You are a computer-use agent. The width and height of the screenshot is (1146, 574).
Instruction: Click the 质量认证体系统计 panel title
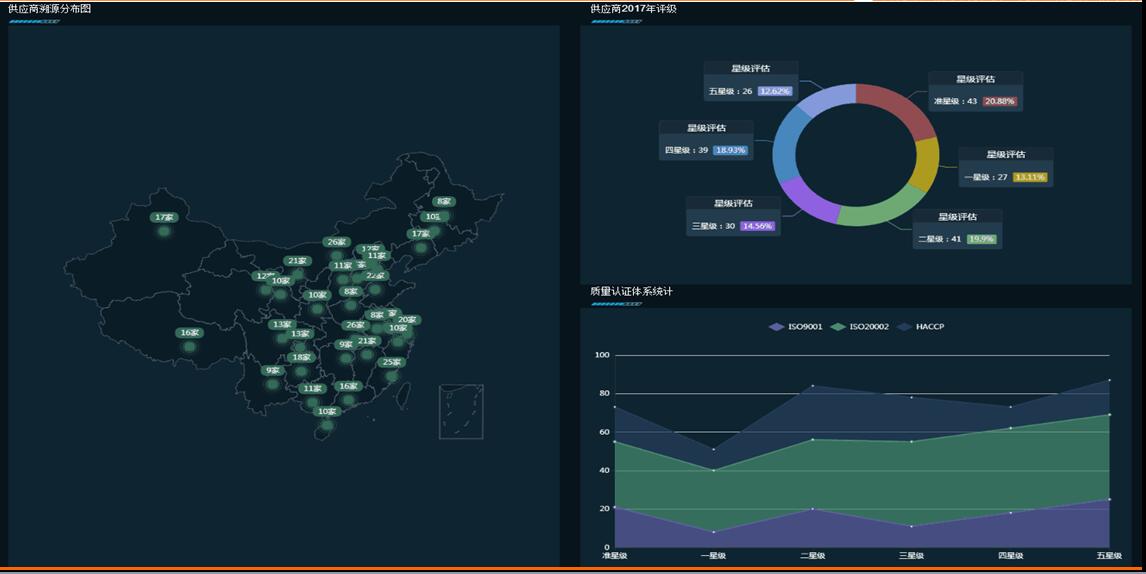(x=631, y=292)
